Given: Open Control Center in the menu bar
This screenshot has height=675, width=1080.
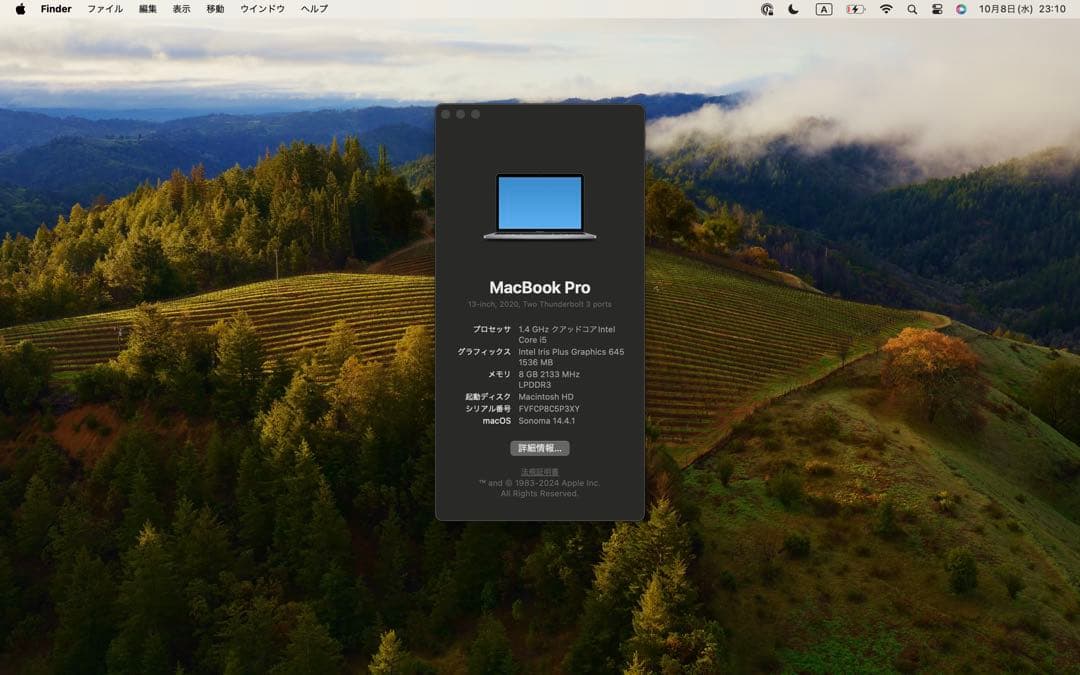Looking at the screenshot, I should pyautogui.click(x=937, y=9).
